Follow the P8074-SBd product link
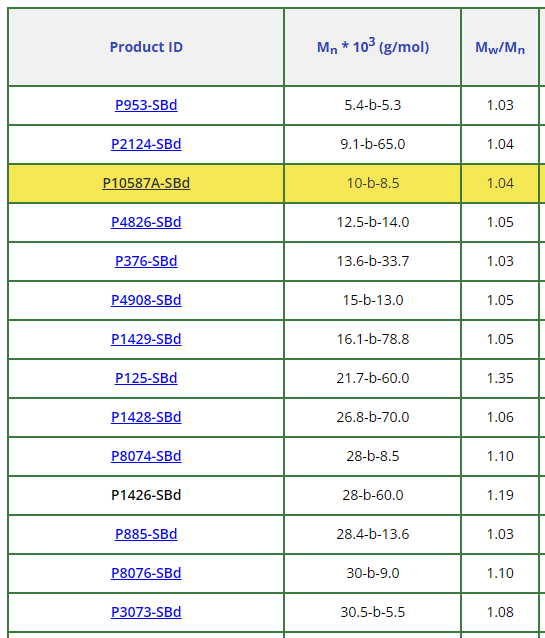The height and width of the screenshot is (638, 545). pos(146,456)
